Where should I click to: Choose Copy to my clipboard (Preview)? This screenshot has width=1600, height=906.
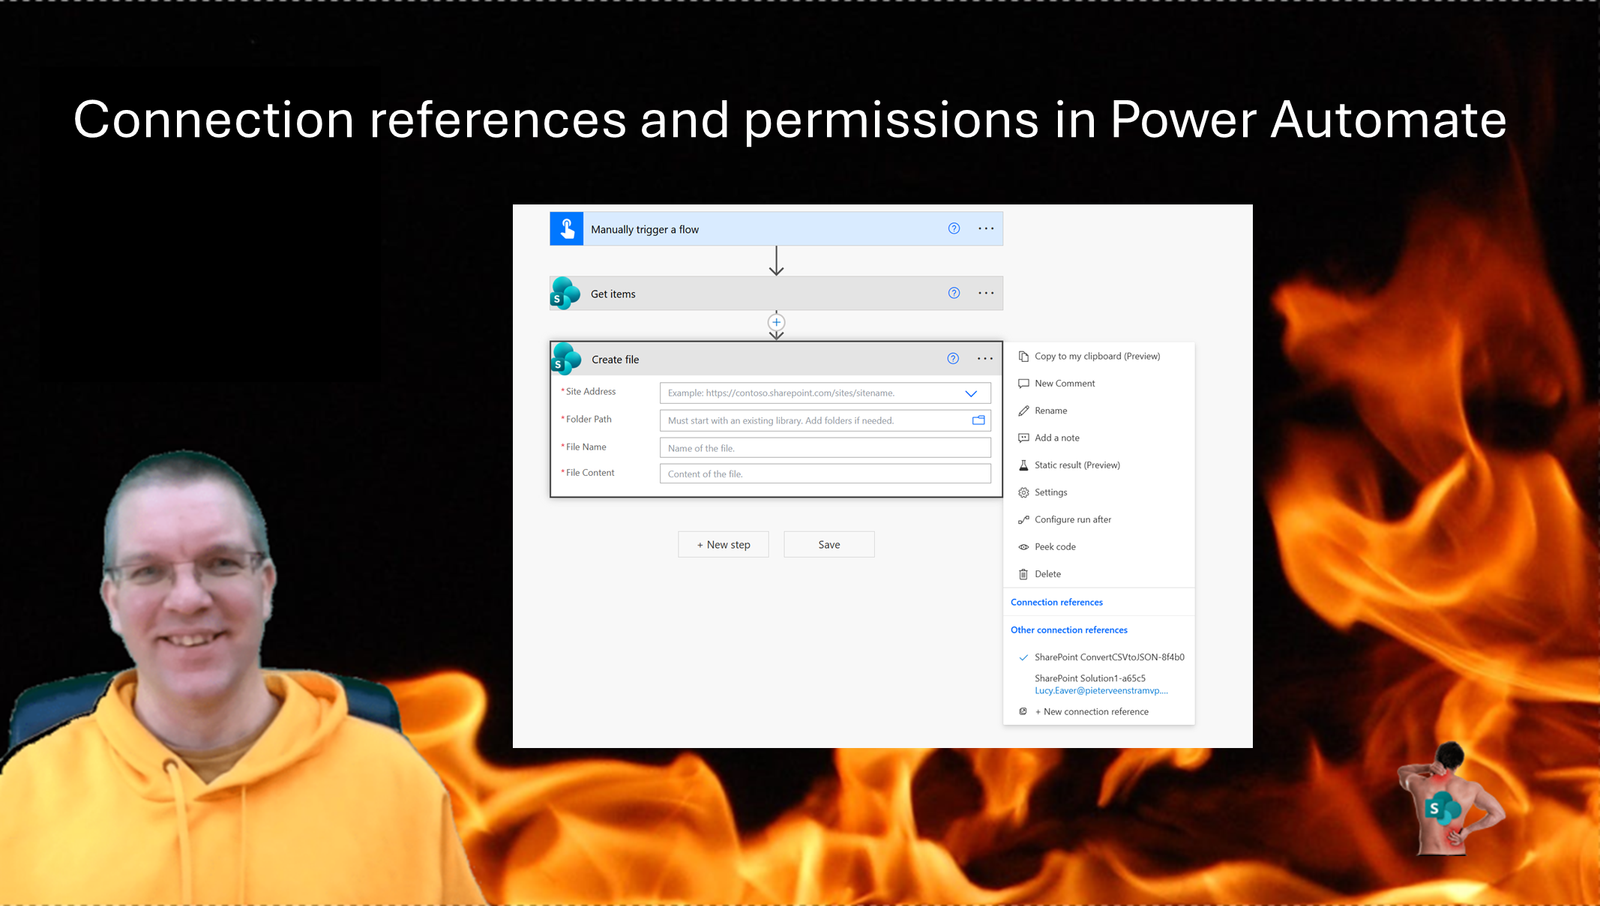[1098, 356]
